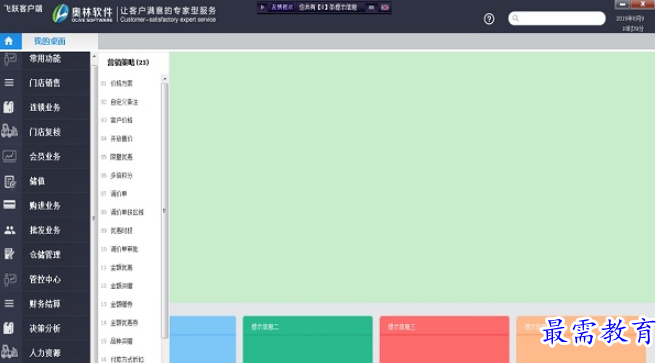This screenshot has width=664, height=363.
Task: Click the search input field
Action: (x=556, y=18)
